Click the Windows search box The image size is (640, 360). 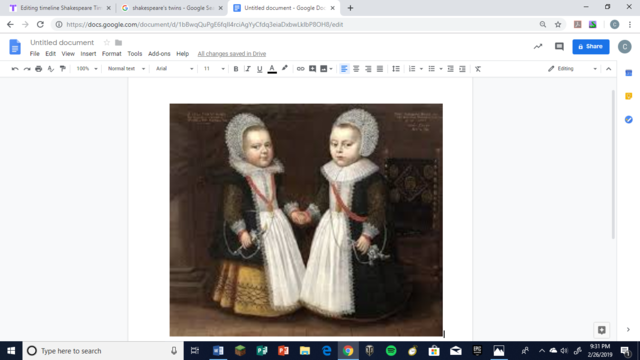point(103,351)
